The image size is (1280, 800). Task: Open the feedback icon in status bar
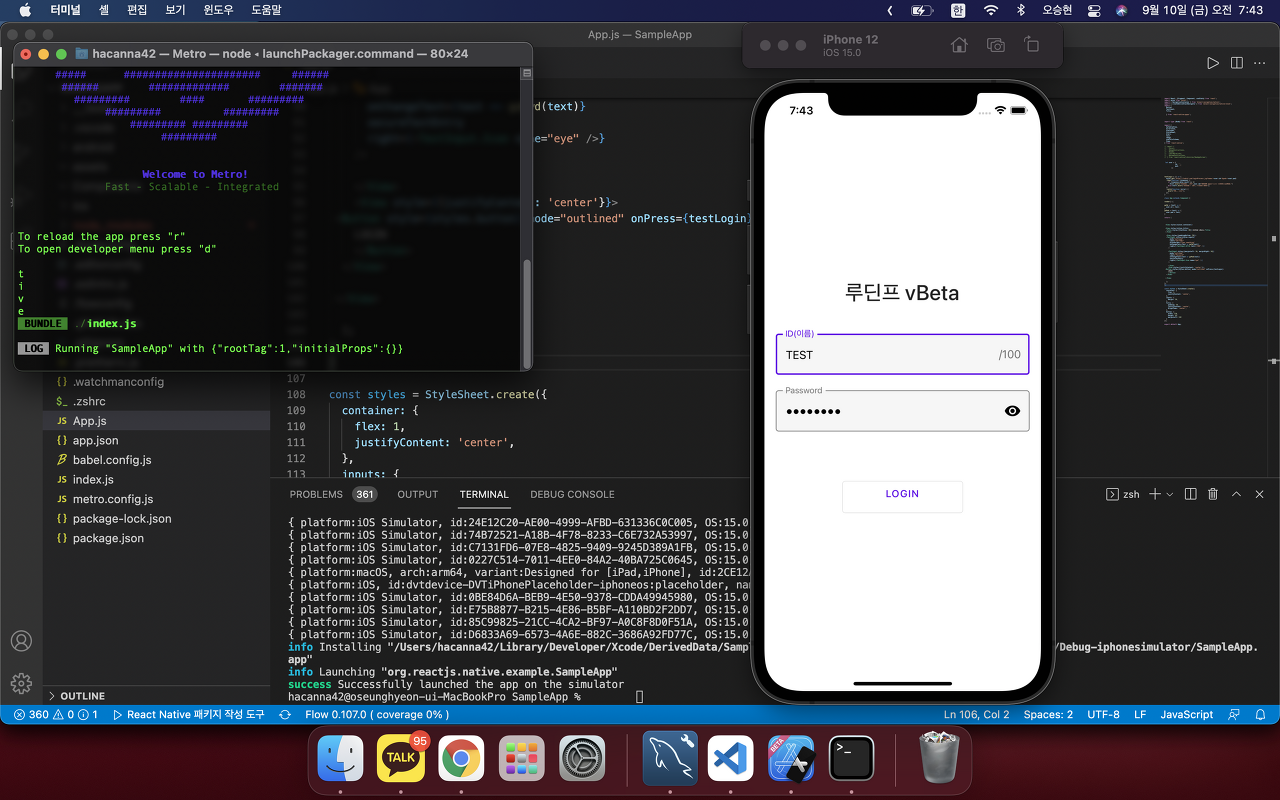click(1234, 715)
